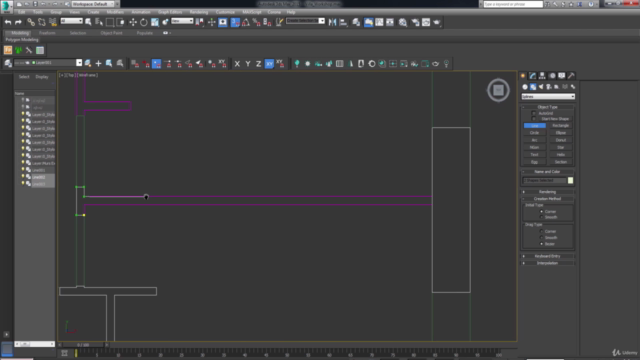This screenshot has width=640, height=360.
Task: Select Initial Type Smooth radio
Action: pyautogui.click(x=542, y=217)
